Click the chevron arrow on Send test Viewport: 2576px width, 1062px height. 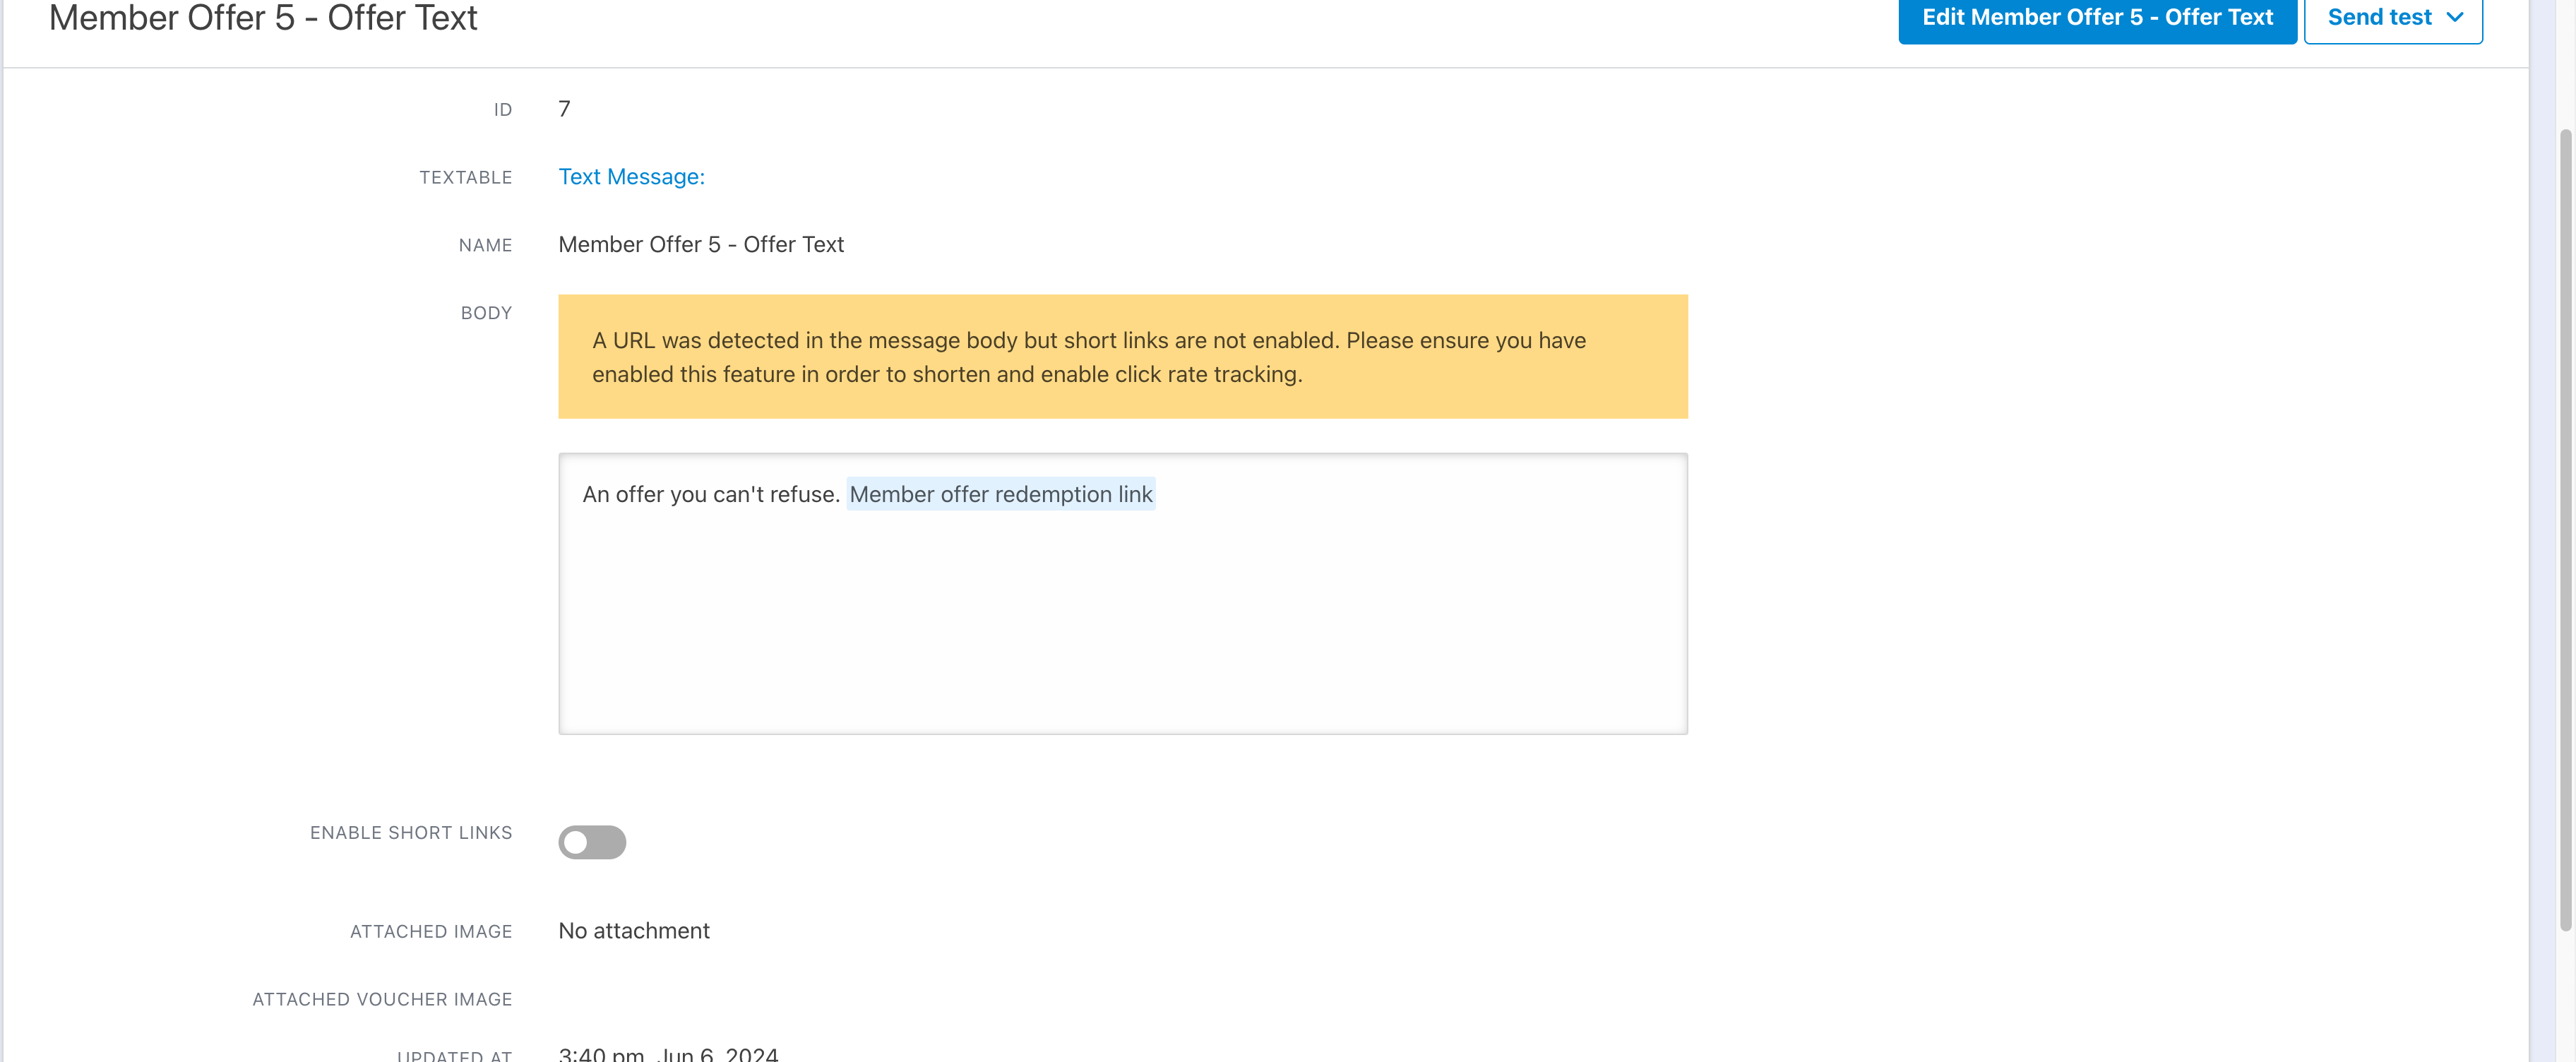[2455, 18]
